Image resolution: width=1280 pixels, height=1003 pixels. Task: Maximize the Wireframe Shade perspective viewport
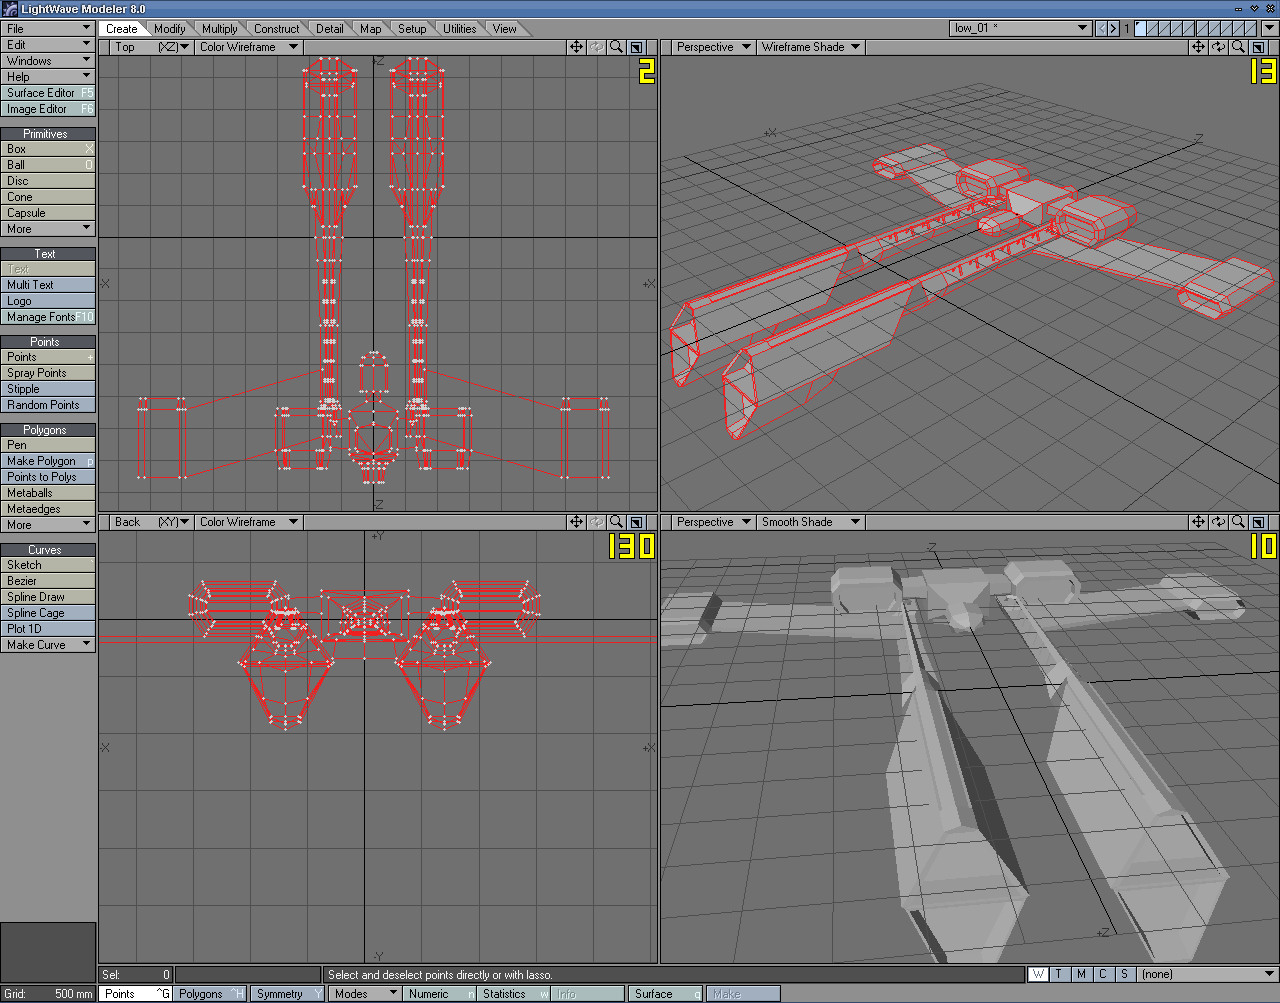(x=1259, y=47)
